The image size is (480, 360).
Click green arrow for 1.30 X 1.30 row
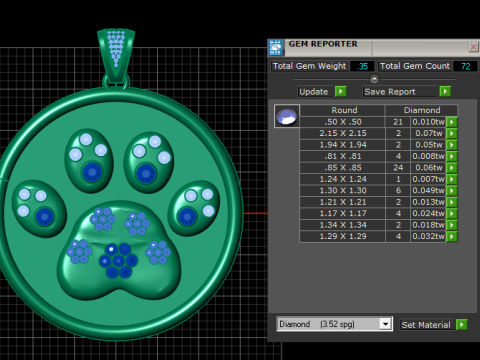(452, 191)
